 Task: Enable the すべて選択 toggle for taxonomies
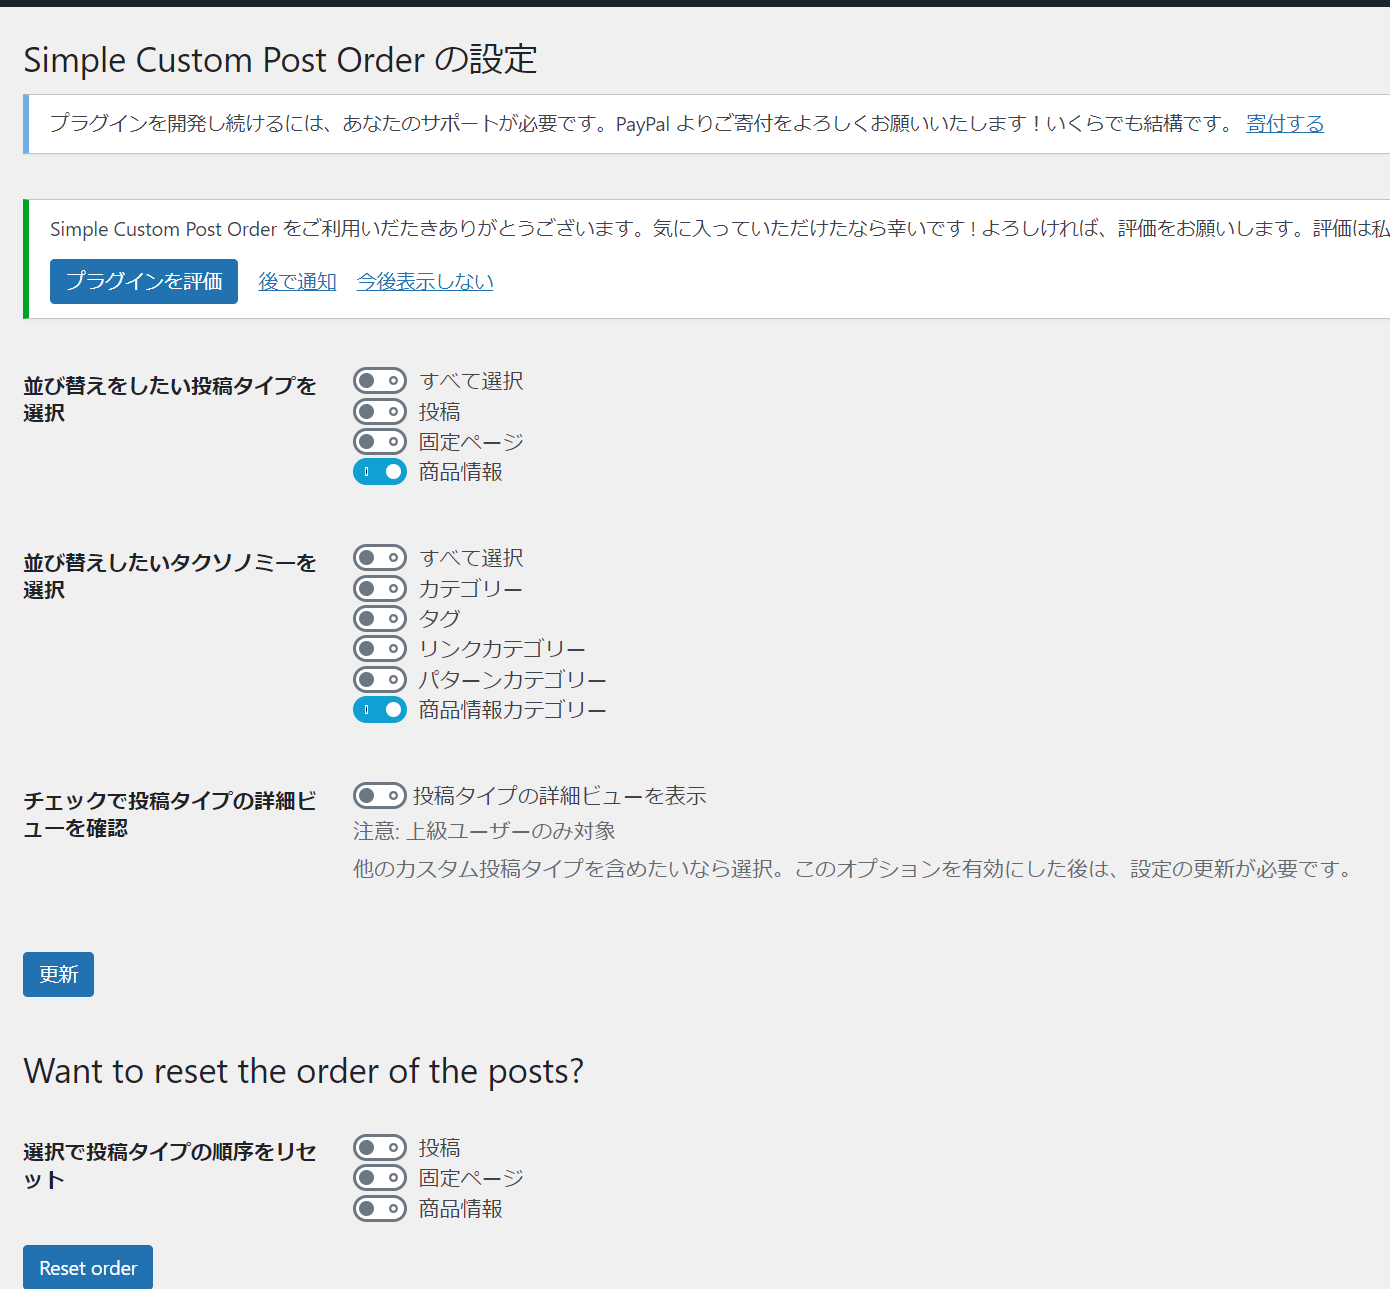(x=380, y=557)
